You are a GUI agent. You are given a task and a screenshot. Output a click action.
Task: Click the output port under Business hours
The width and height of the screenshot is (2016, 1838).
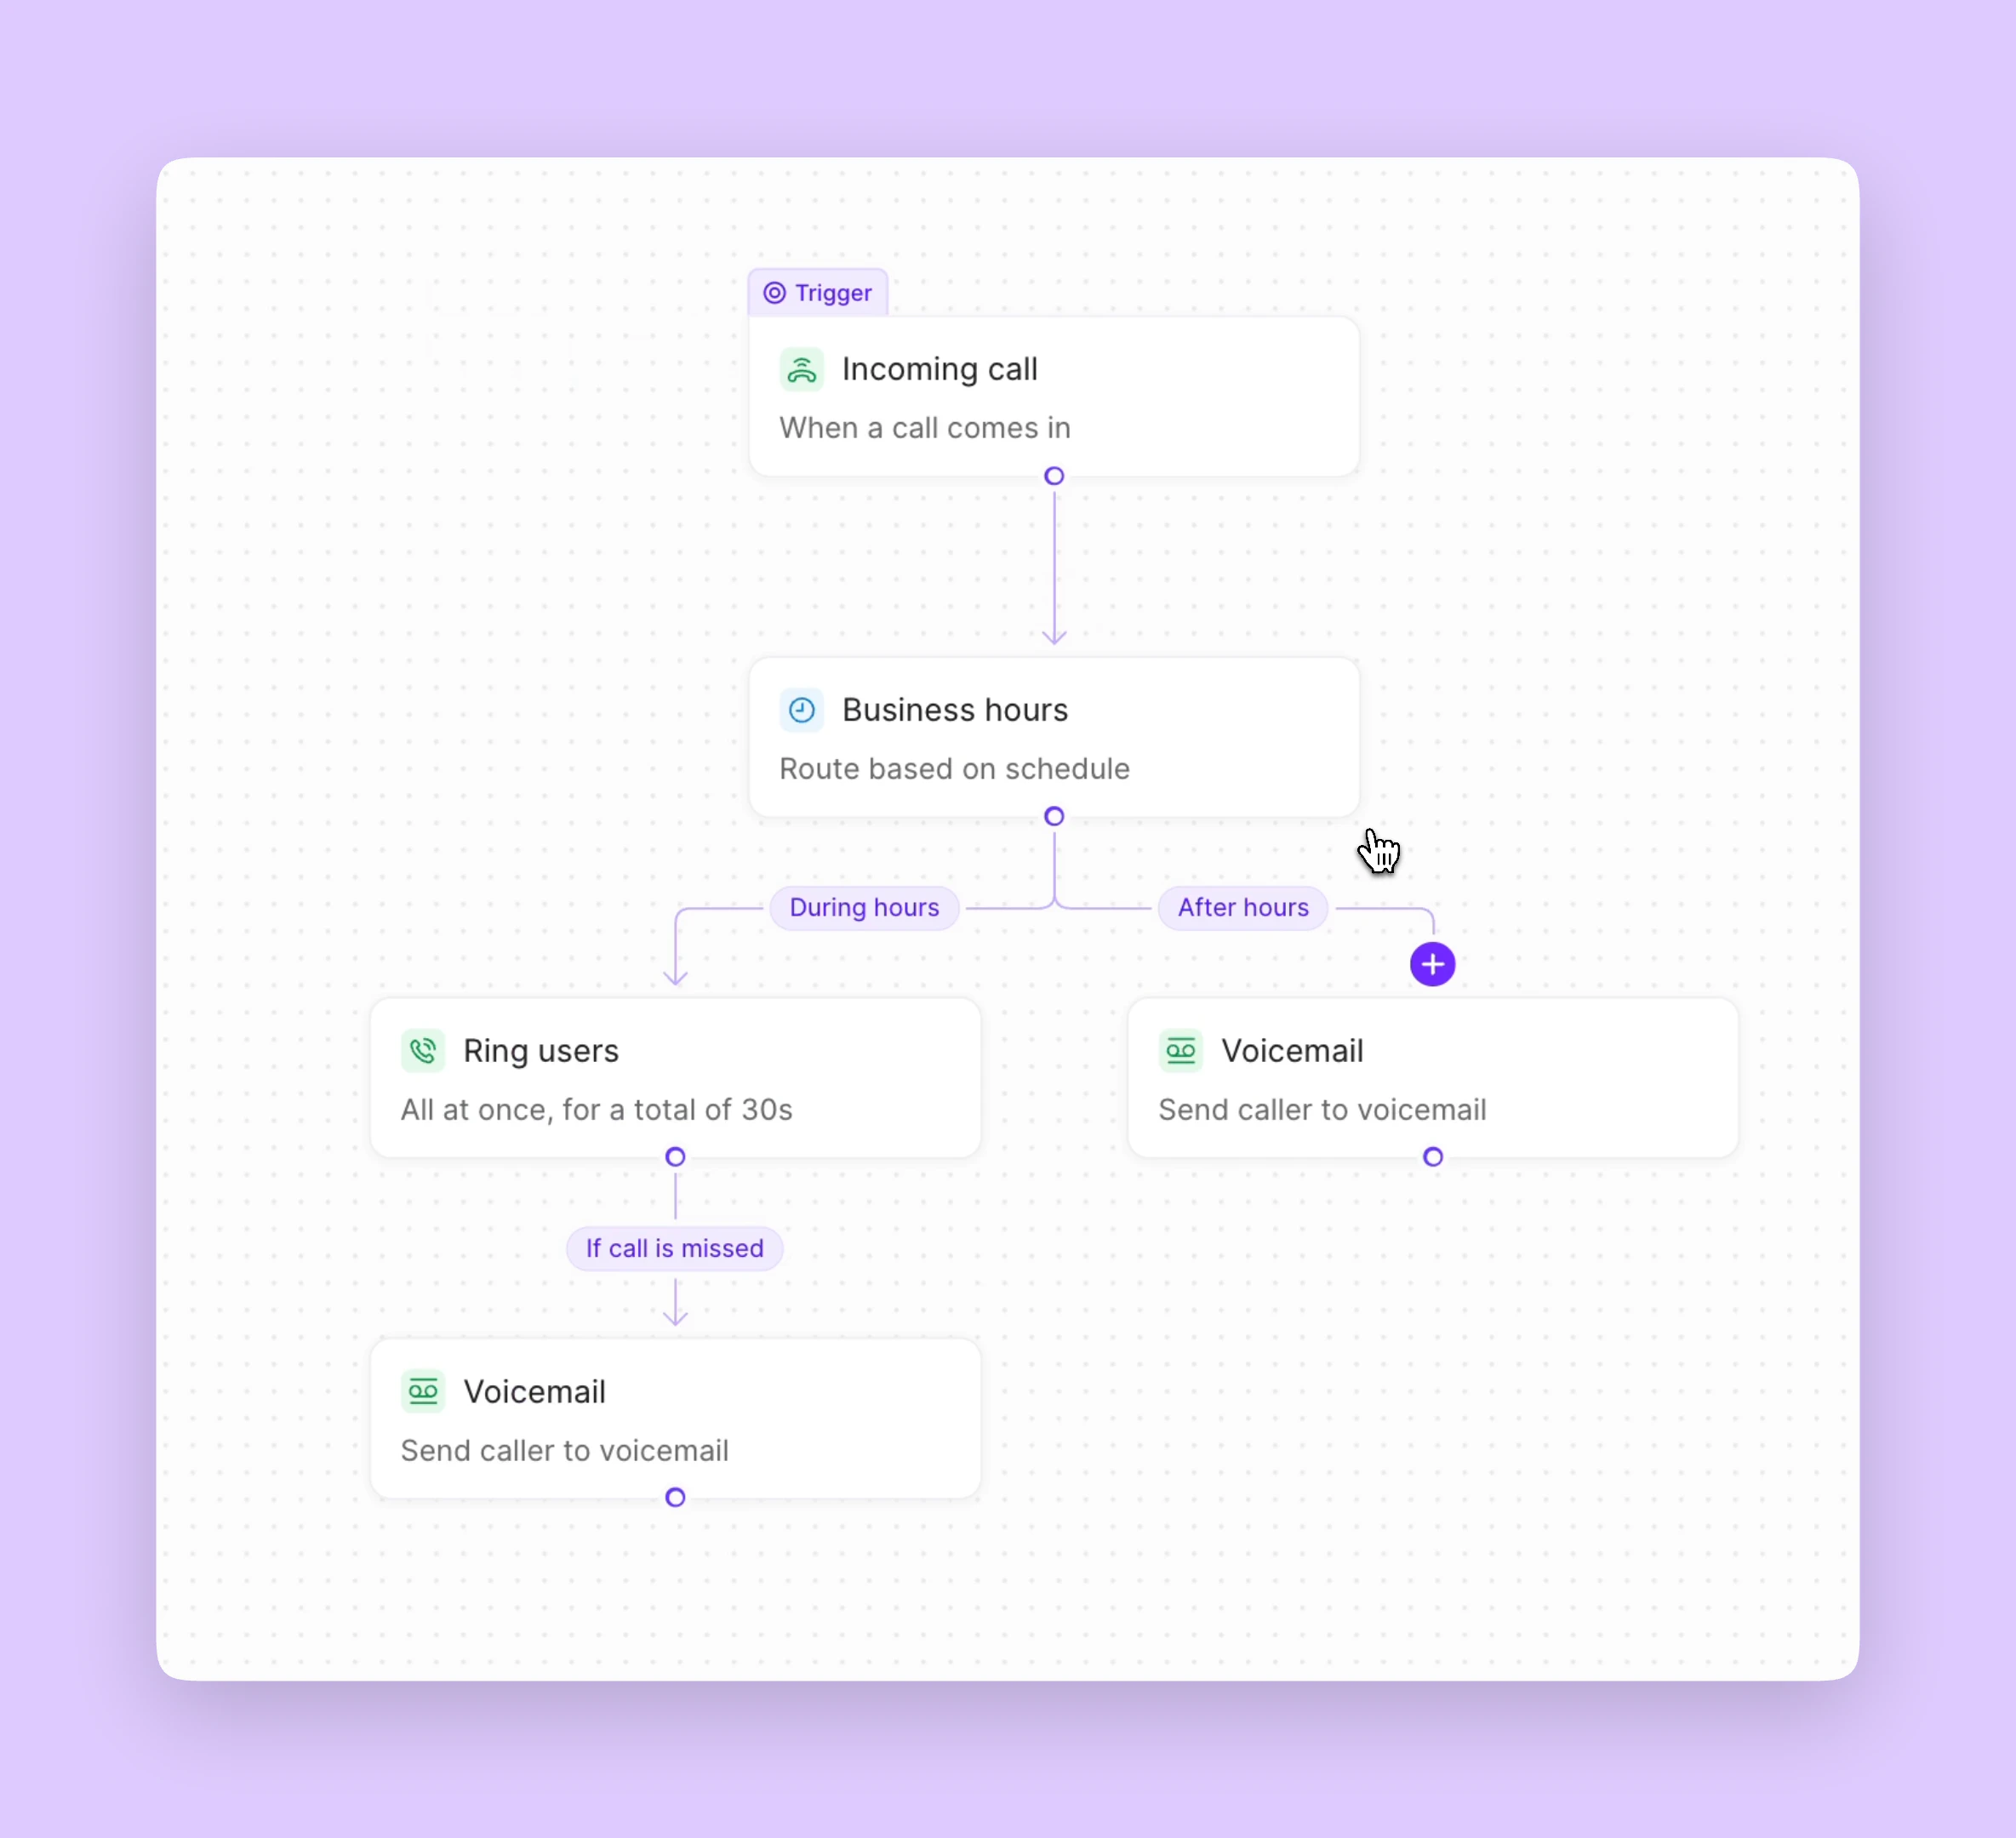1054,816
